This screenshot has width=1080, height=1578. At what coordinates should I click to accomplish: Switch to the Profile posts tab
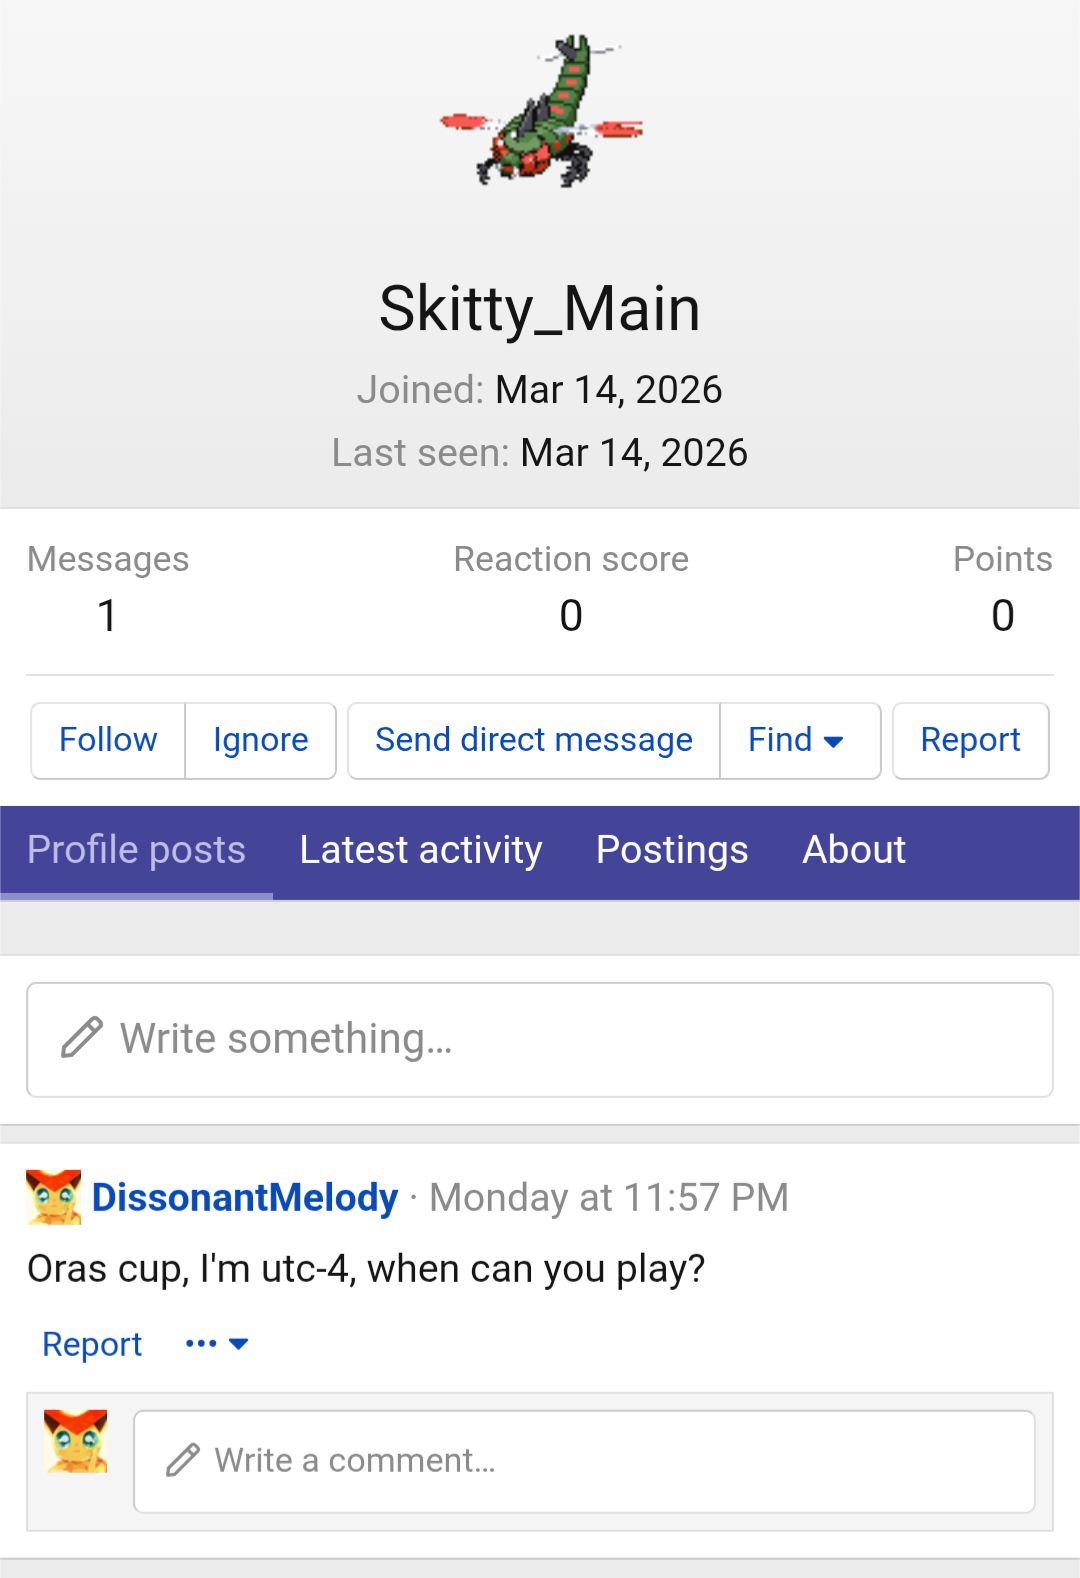click(x=136, y=851)
